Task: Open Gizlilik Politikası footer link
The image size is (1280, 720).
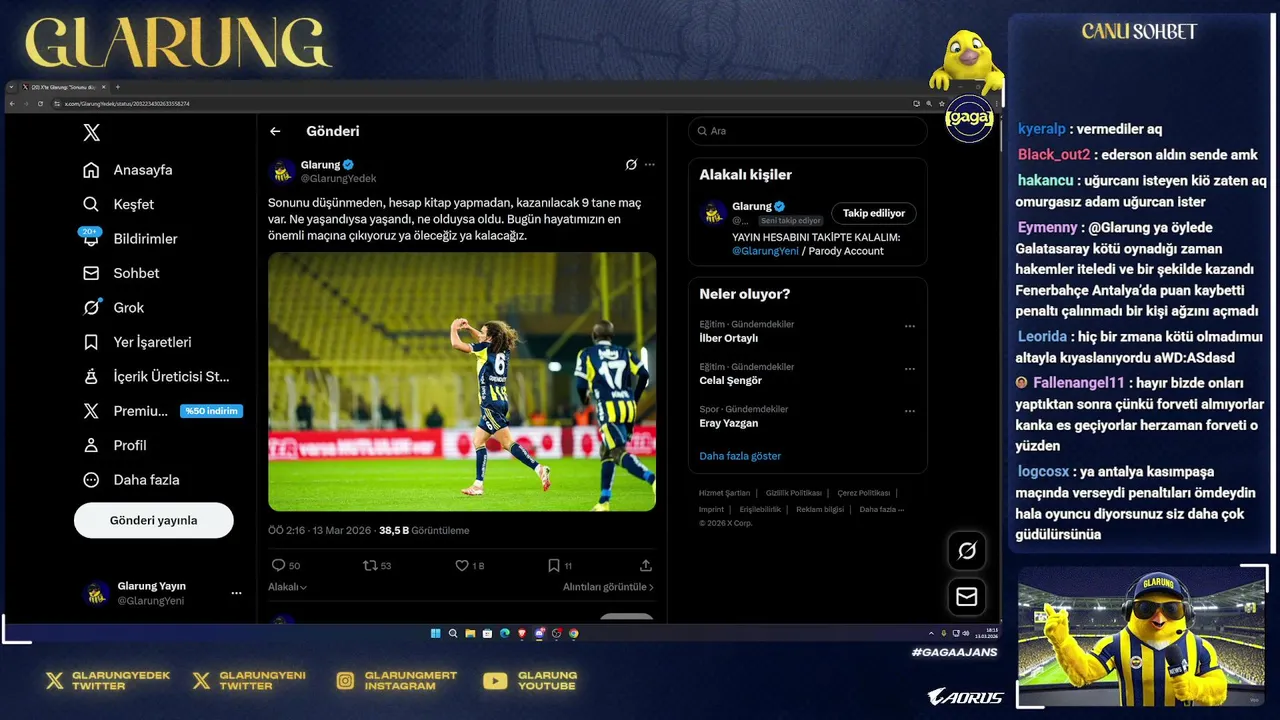Action: (794, 493)
